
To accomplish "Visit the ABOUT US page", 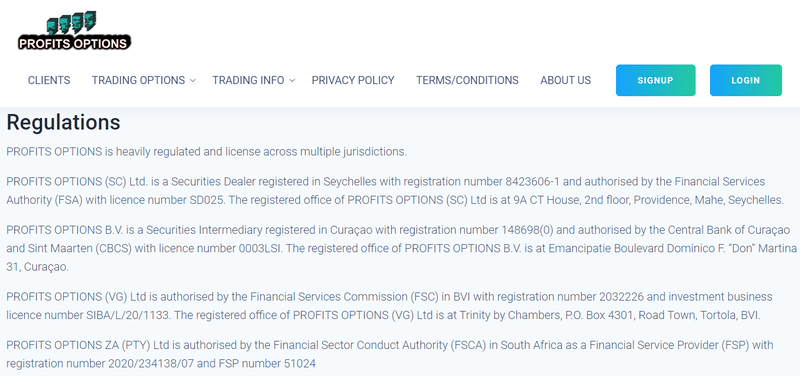I will [566, 80].
